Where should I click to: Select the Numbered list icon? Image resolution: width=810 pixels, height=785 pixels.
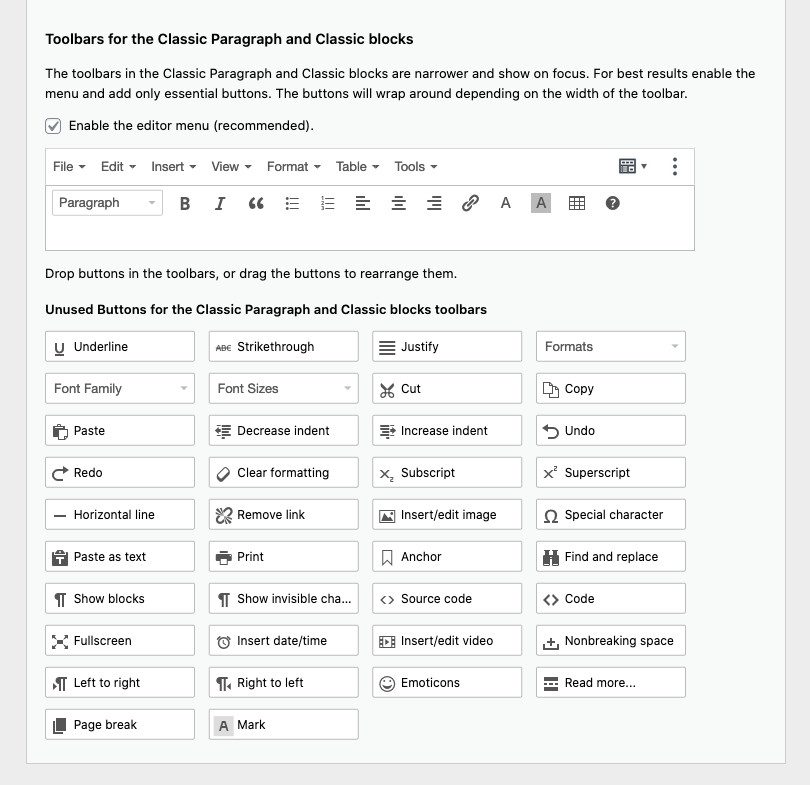pyautogui.click(x=328, y=203)
